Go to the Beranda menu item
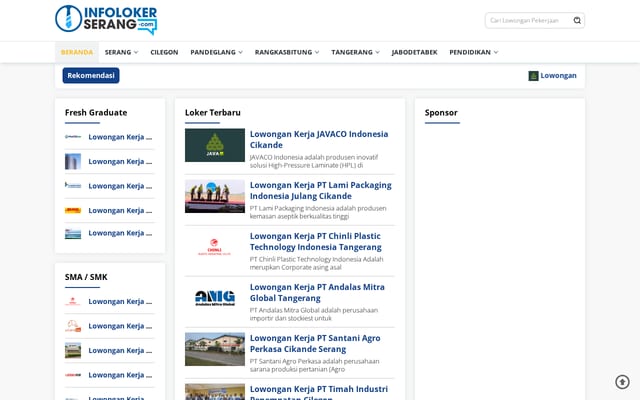 77,52
